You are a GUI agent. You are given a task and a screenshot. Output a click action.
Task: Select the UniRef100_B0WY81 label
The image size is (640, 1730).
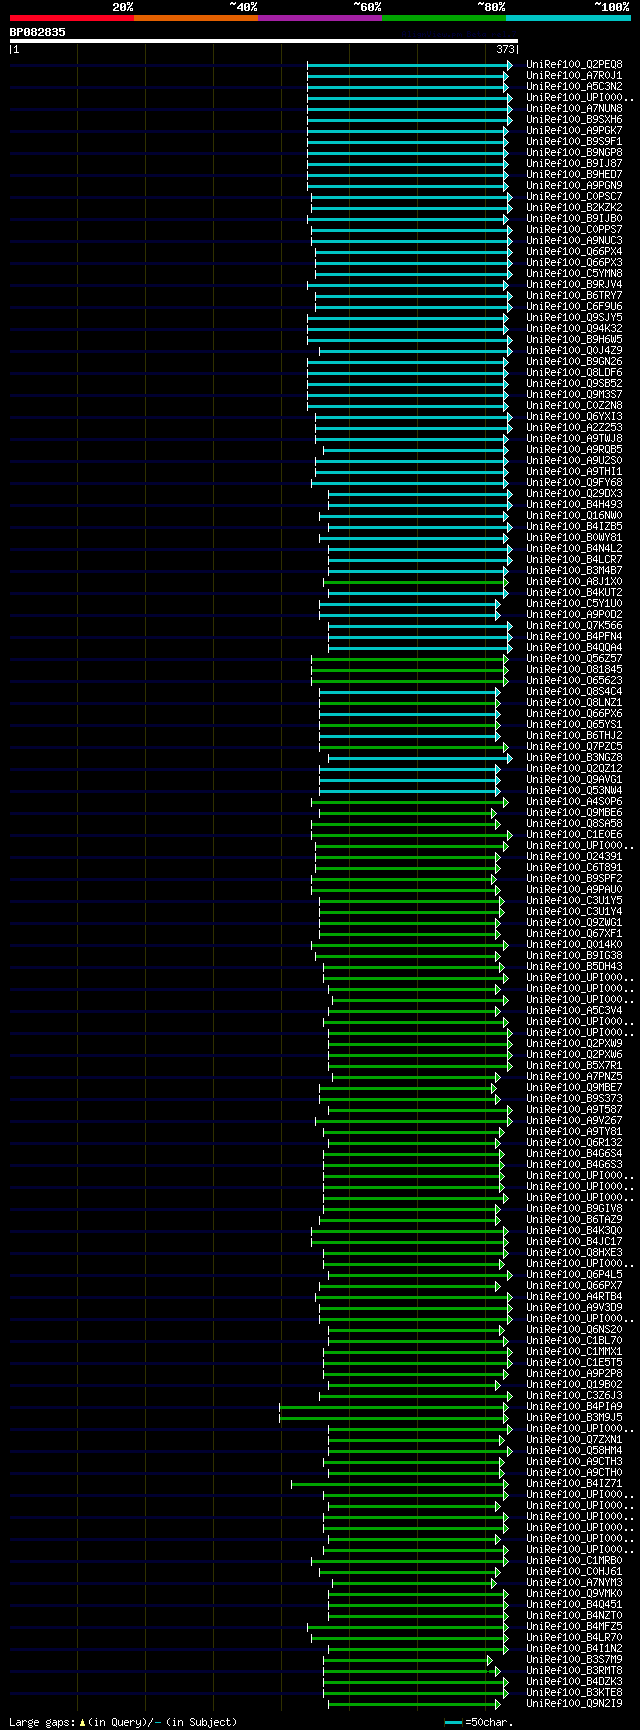[x=574, y=538]
